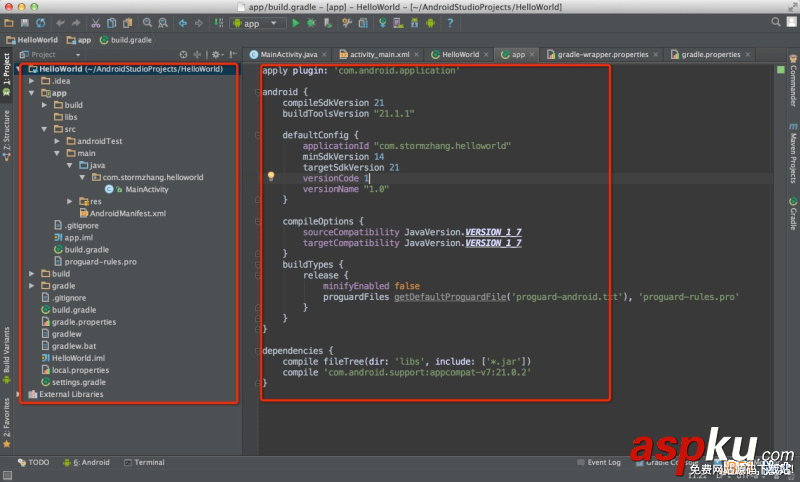Expand the res folder
Image resolution: width=800 pixels, height=482 pixels.
point(69,201)
